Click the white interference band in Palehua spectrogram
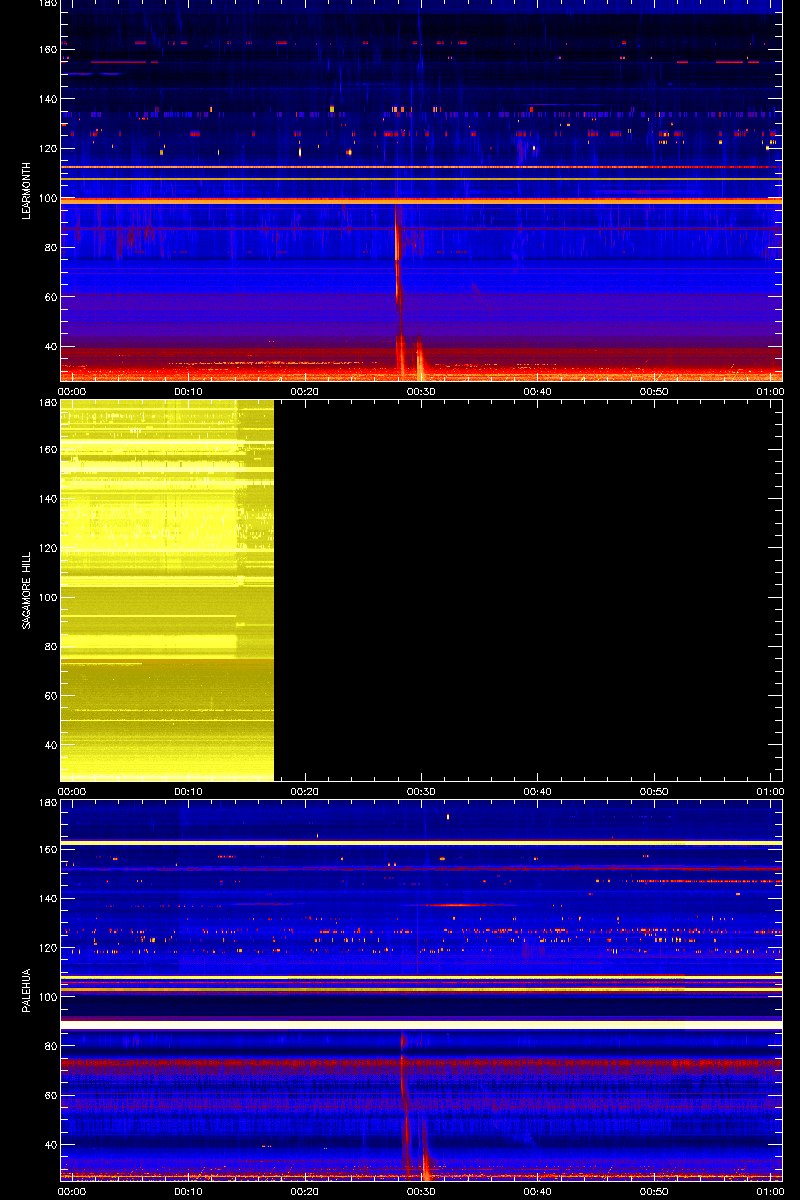The width and height of the screenshot is (800, 1200). (421, 1025)
